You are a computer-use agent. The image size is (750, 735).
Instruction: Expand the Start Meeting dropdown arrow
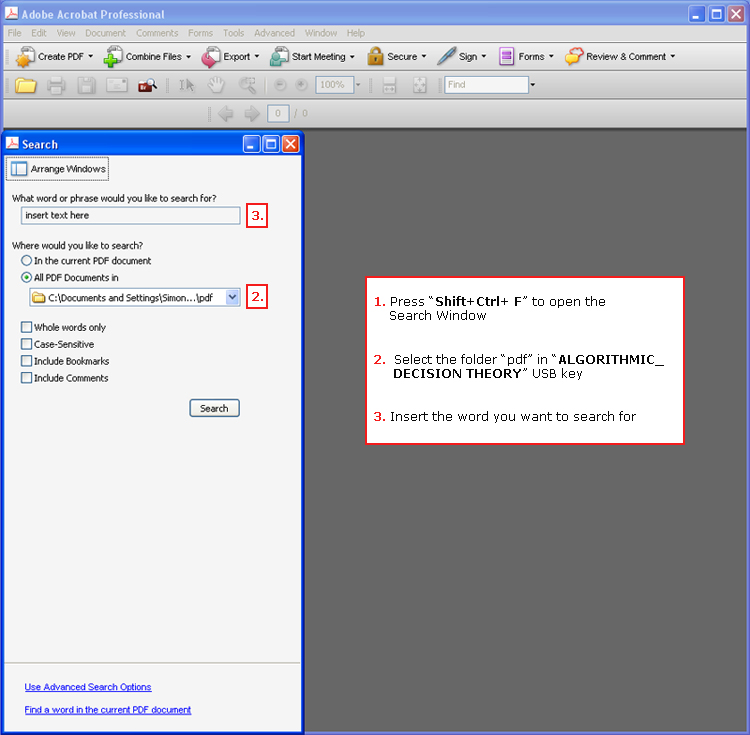click(x=352, y=56)
